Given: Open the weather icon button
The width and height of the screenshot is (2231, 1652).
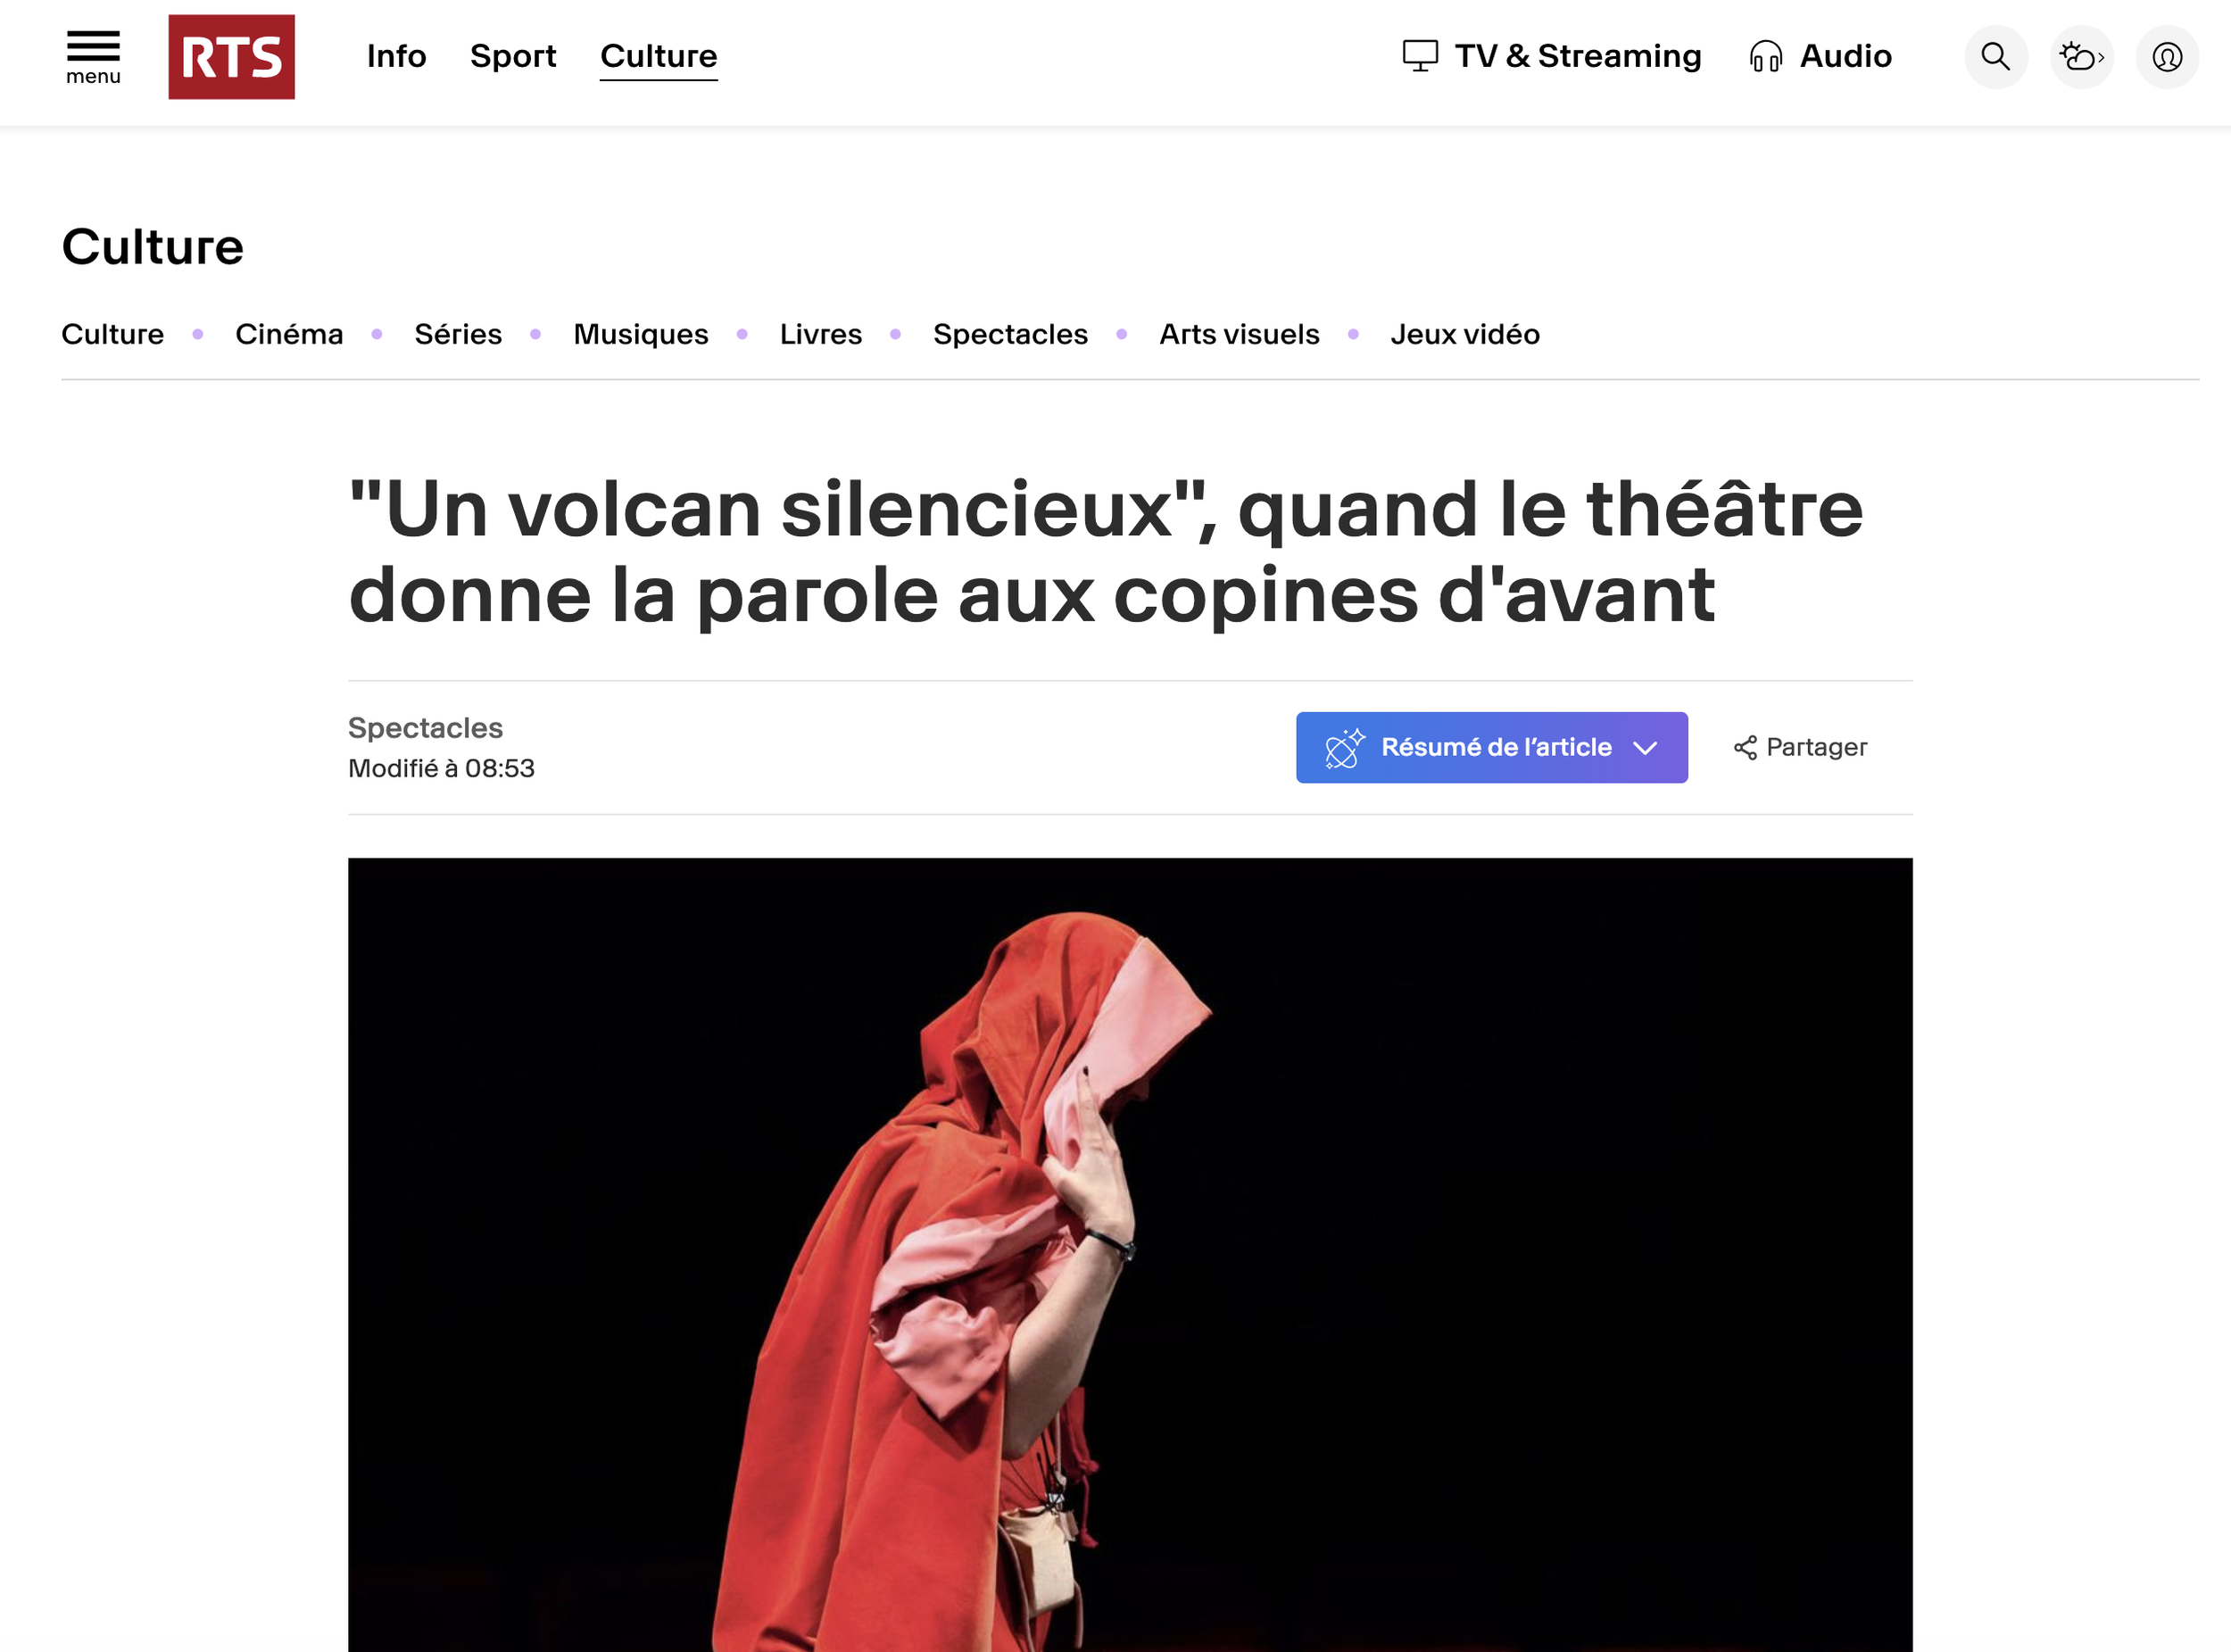Looking at the screenshot, I should pyautogui.click(x=2081, y=57).
